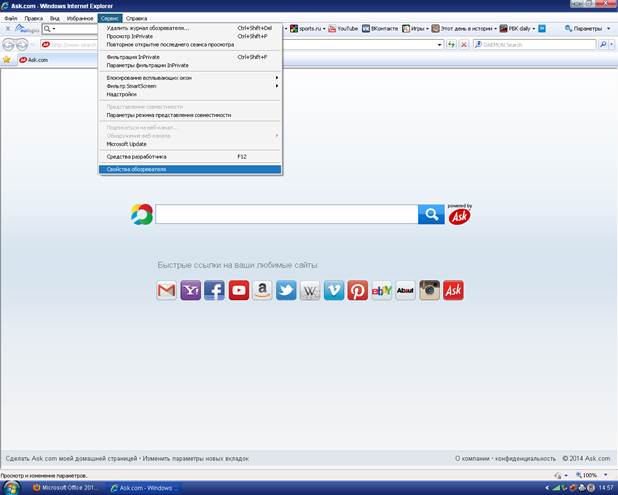Click the О компании footer link

[472, 459]
